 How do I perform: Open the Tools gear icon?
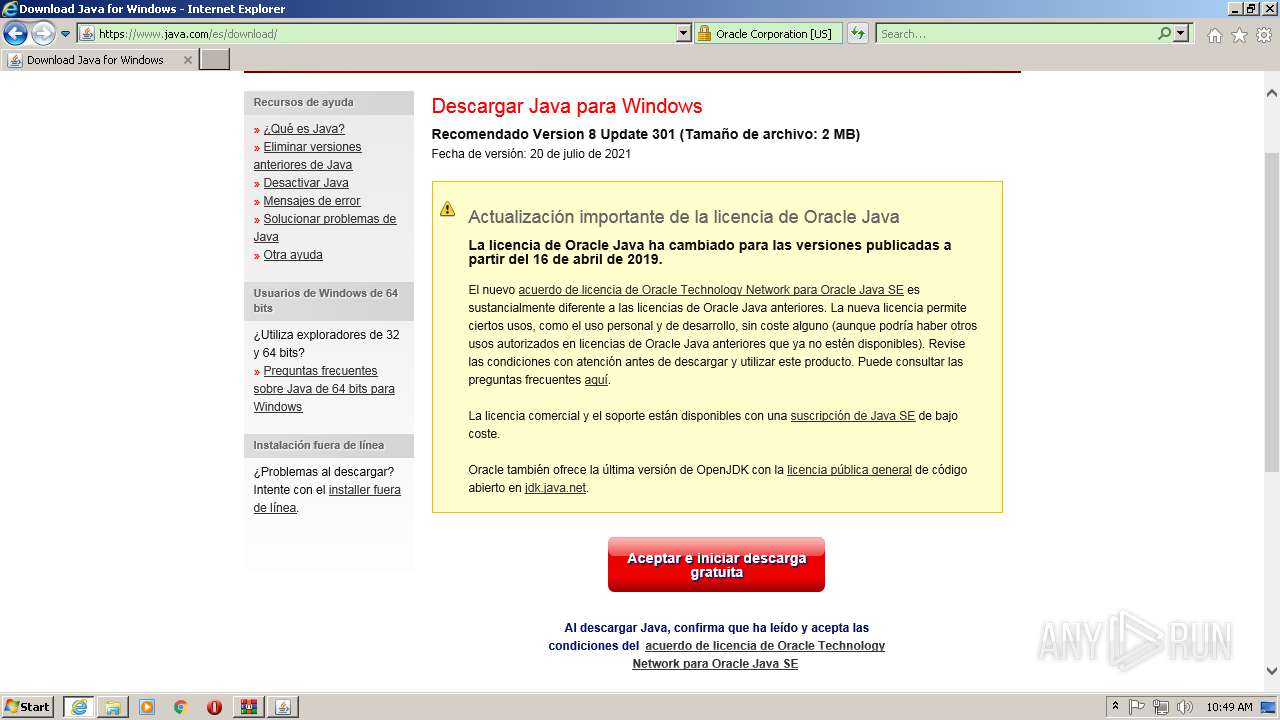point(1264,35)
